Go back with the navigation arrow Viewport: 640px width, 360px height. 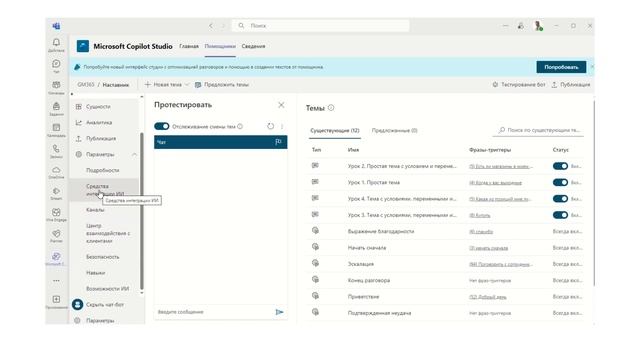211,26
